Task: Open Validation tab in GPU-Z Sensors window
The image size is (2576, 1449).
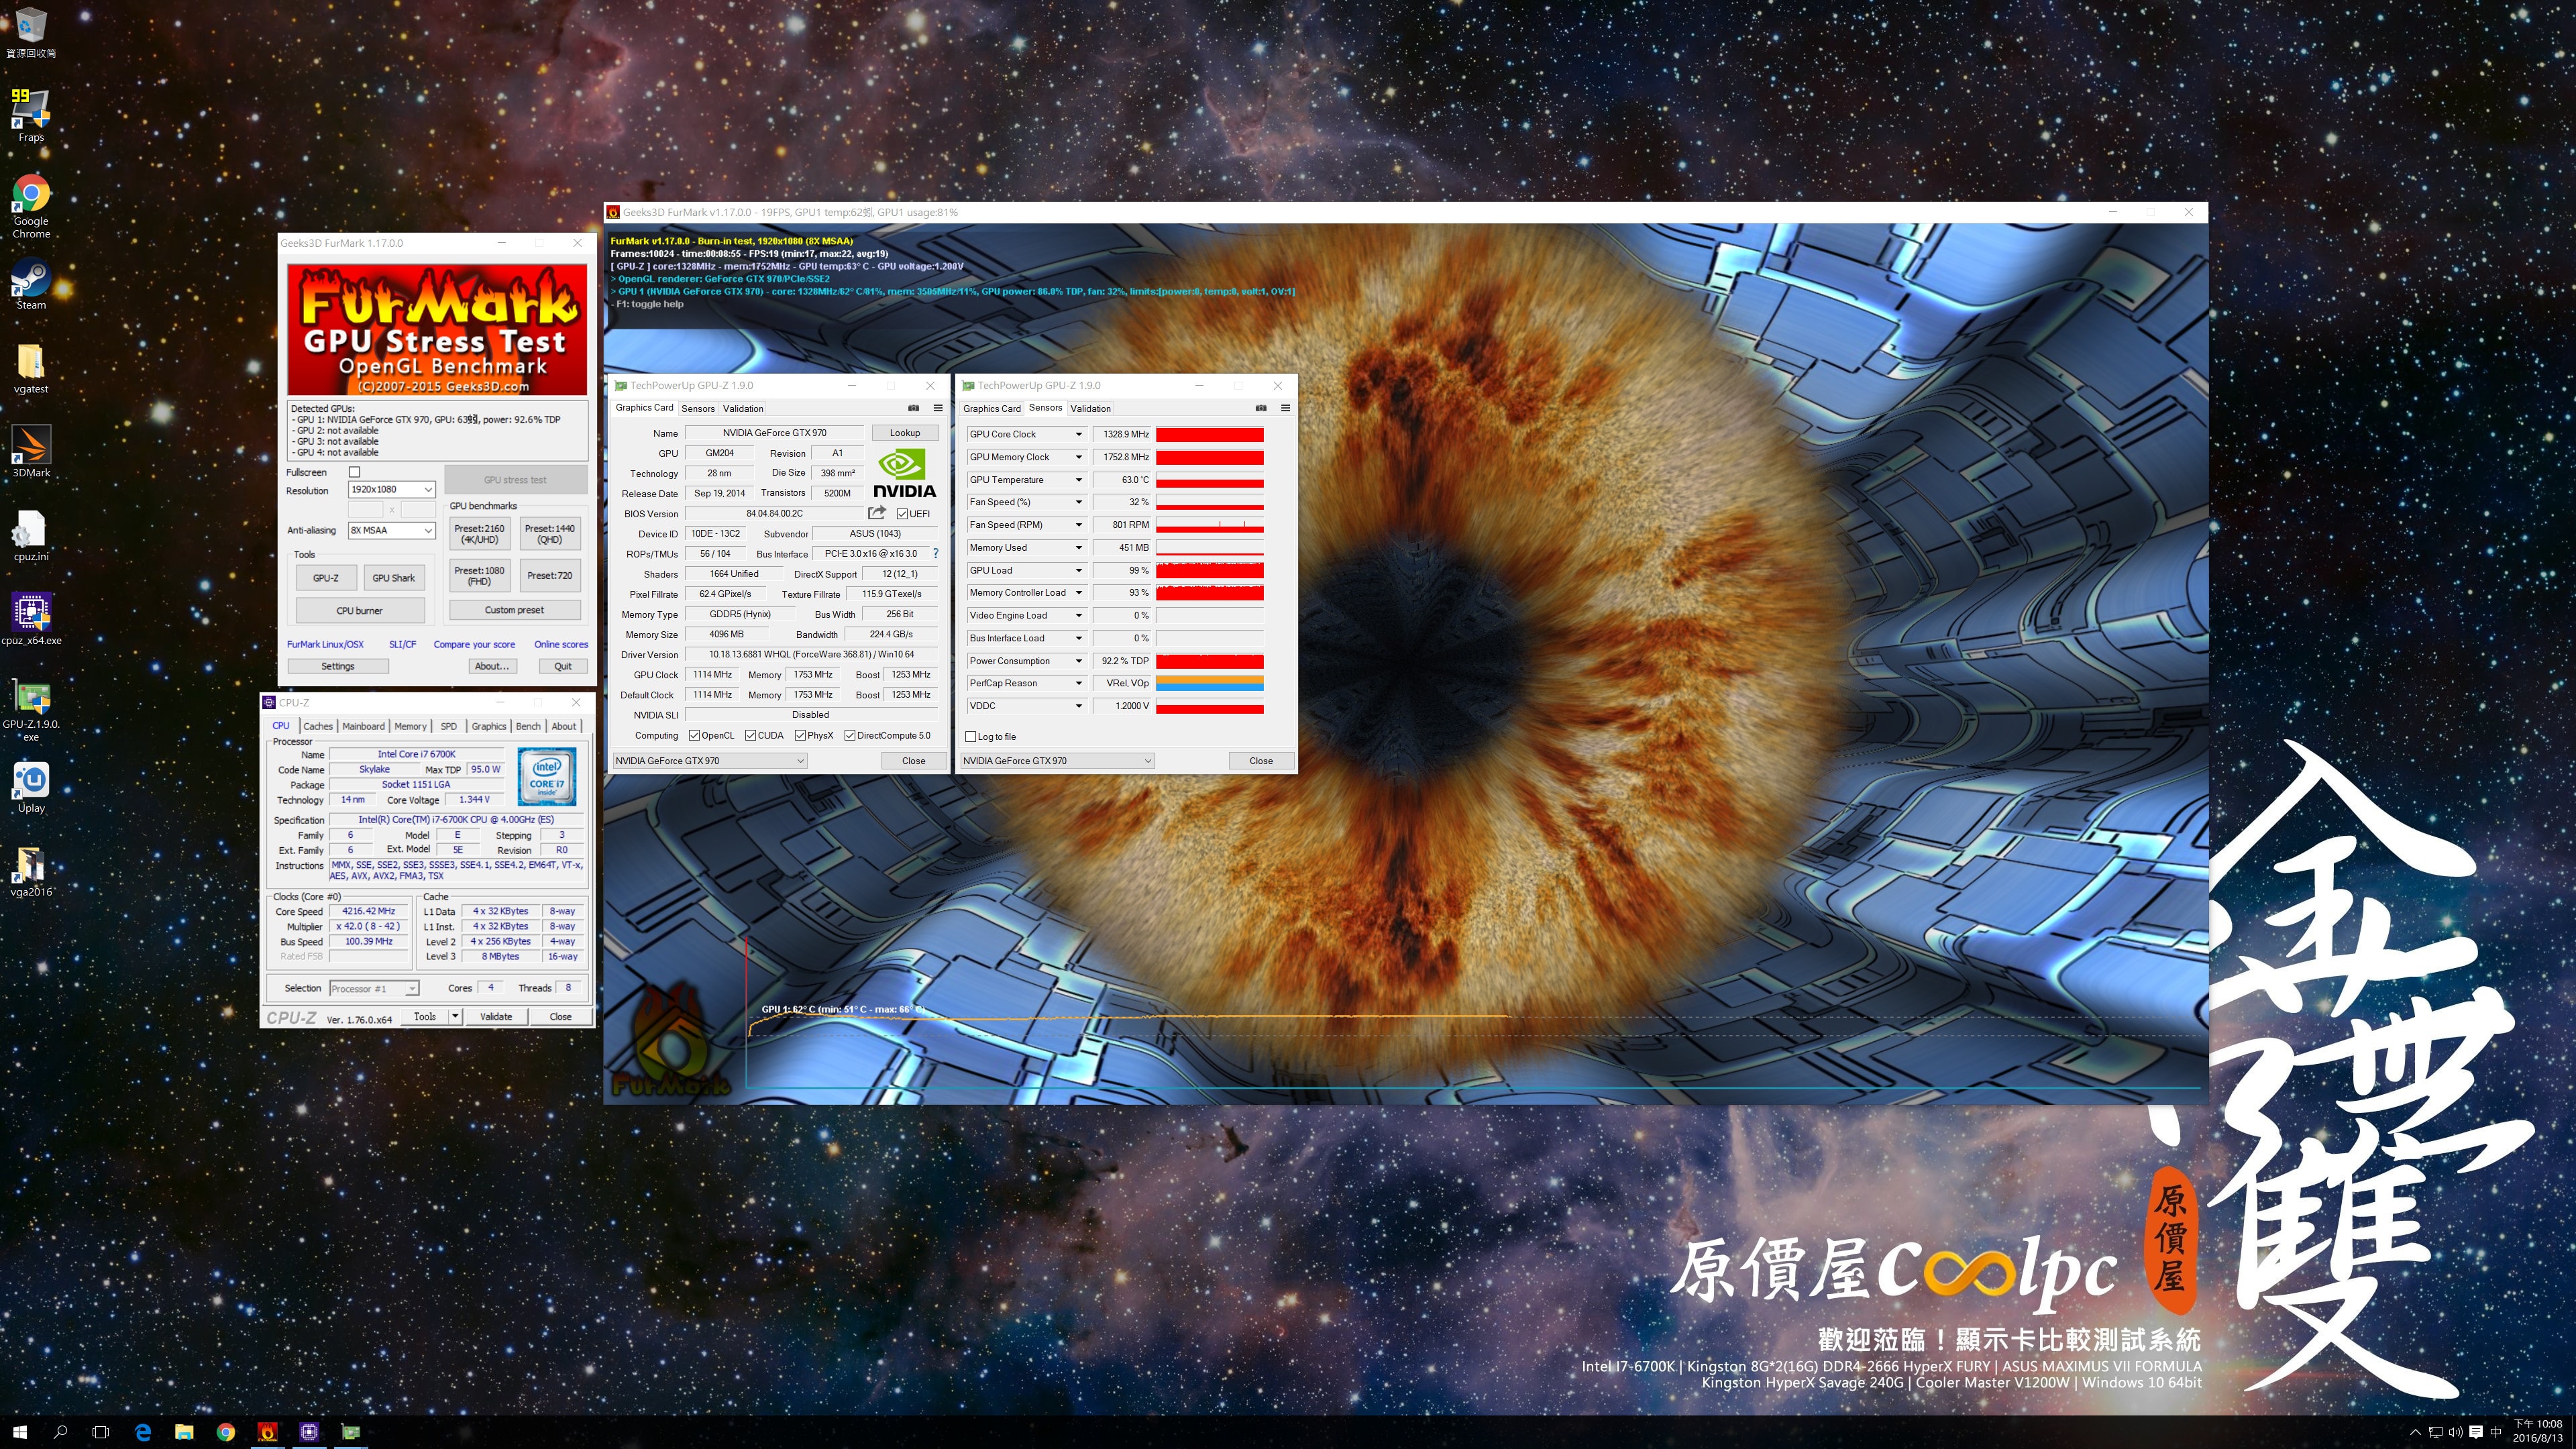Action: [1090, 409]
